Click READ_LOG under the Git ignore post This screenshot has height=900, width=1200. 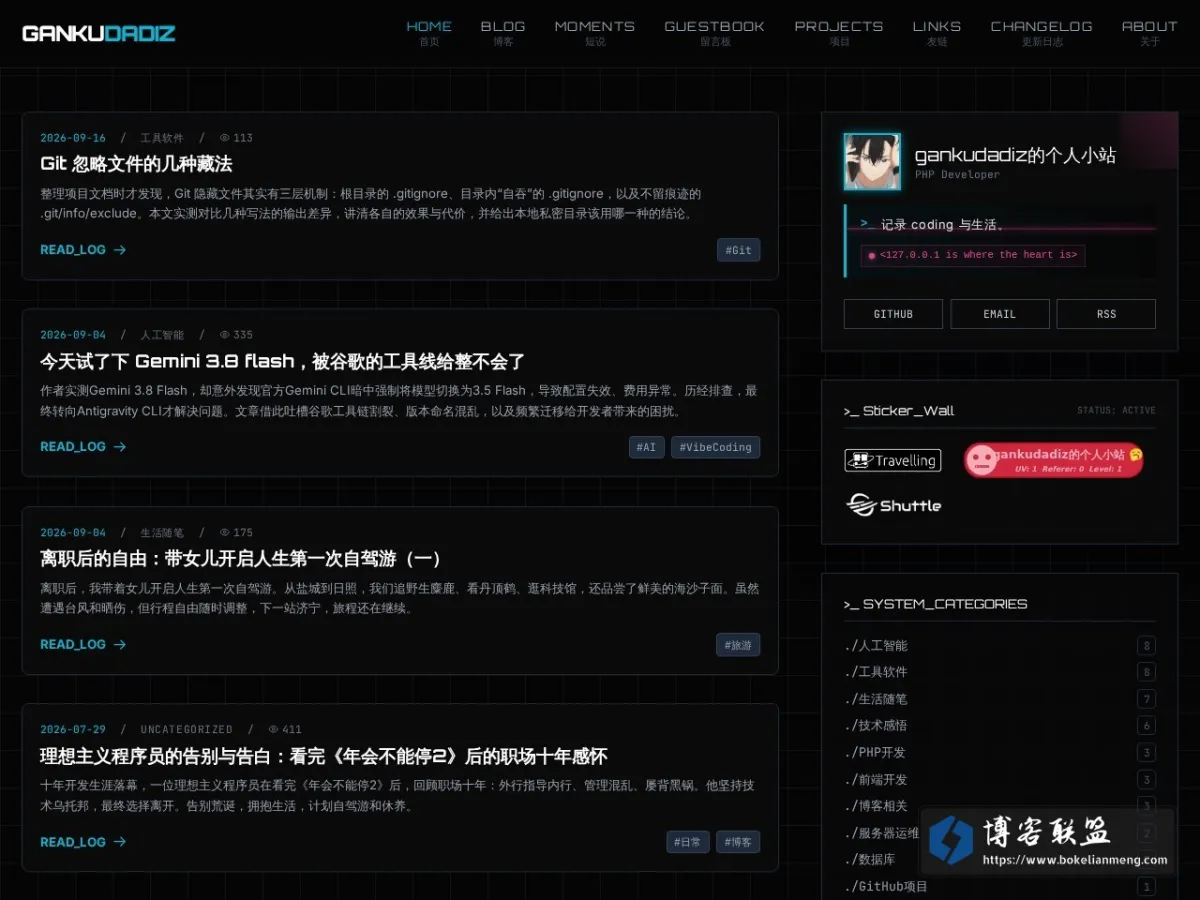[x=83, y=250]
